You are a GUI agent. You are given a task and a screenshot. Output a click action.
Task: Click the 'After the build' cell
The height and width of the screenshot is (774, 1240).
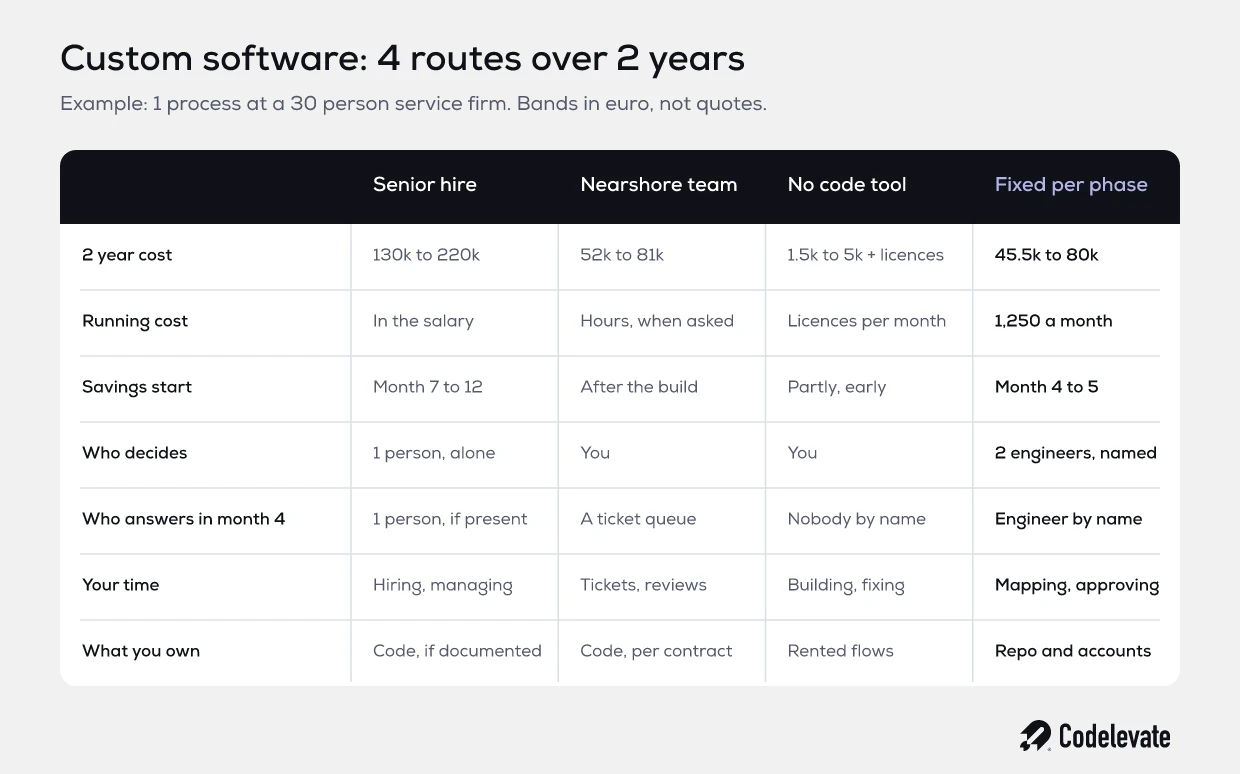[x=639, y=387]
